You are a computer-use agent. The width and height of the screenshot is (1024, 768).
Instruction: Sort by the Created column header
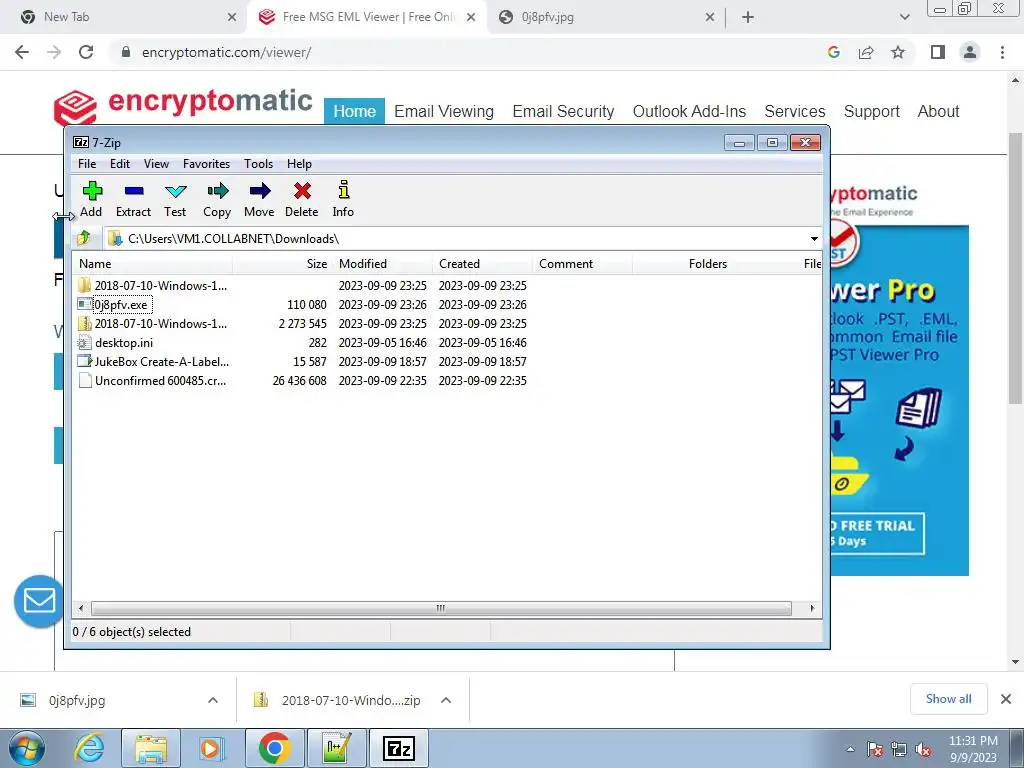483,264
